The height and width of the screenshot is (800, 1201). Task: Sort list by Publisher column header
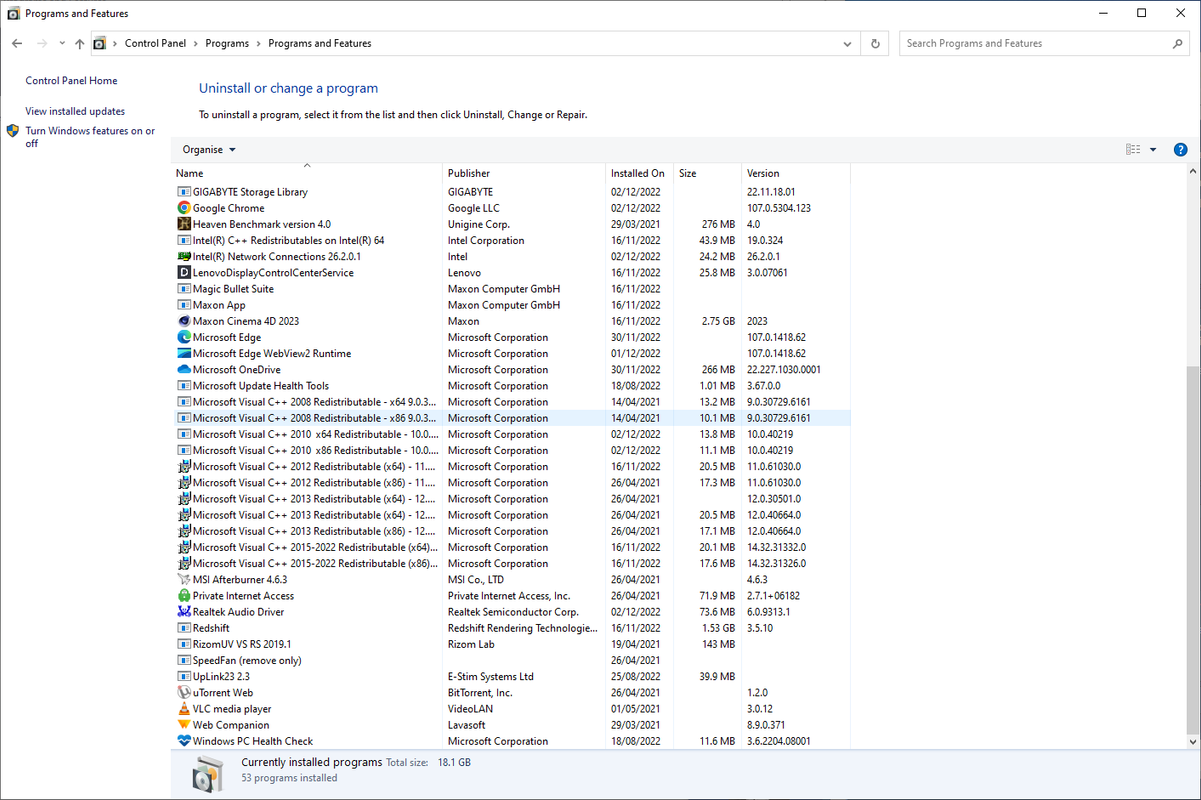524,173
